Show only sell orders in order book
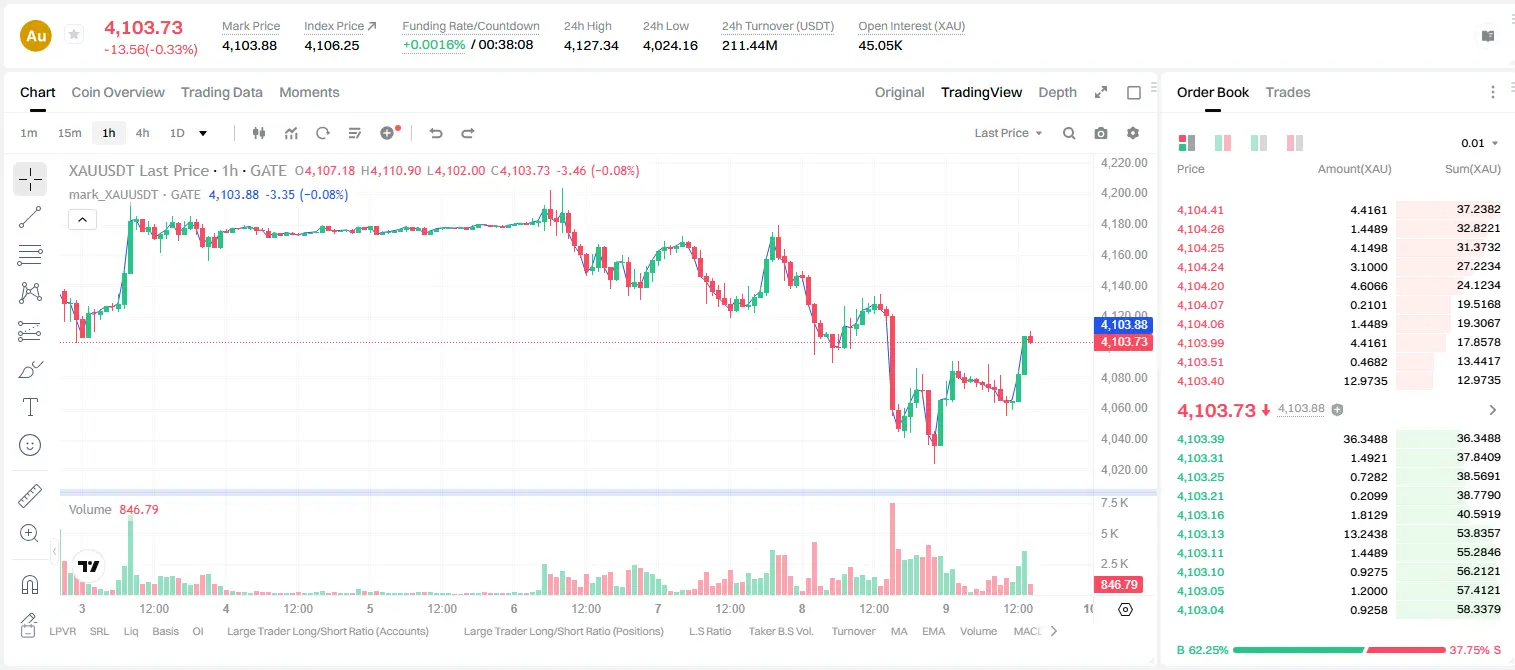The image size is (1515, 670). (x=1295, y=143)
